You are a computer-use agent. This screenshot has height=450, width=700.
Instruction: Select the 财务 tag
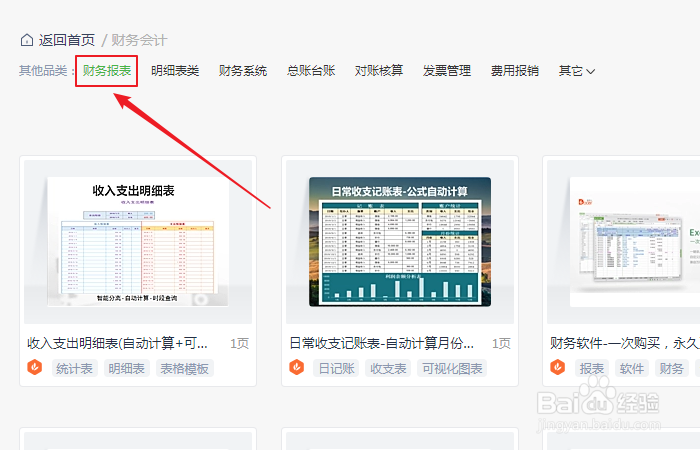click(x=671, y=368)
